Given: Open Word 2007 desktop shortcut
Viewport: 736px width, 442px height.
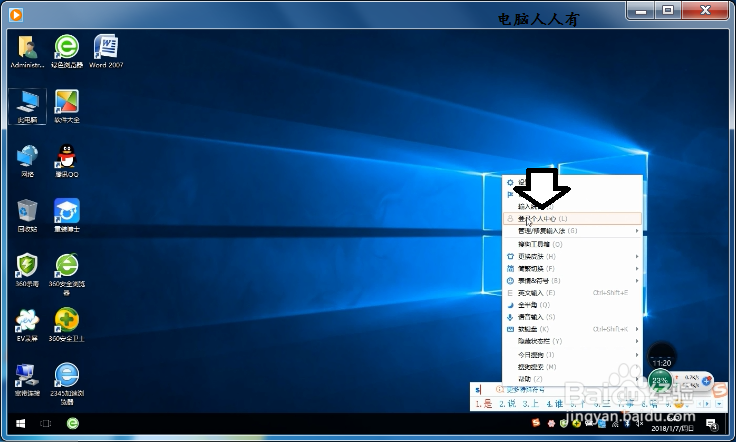Looking at the screenshot, I should pyautogui.click(x=106, y=52).
